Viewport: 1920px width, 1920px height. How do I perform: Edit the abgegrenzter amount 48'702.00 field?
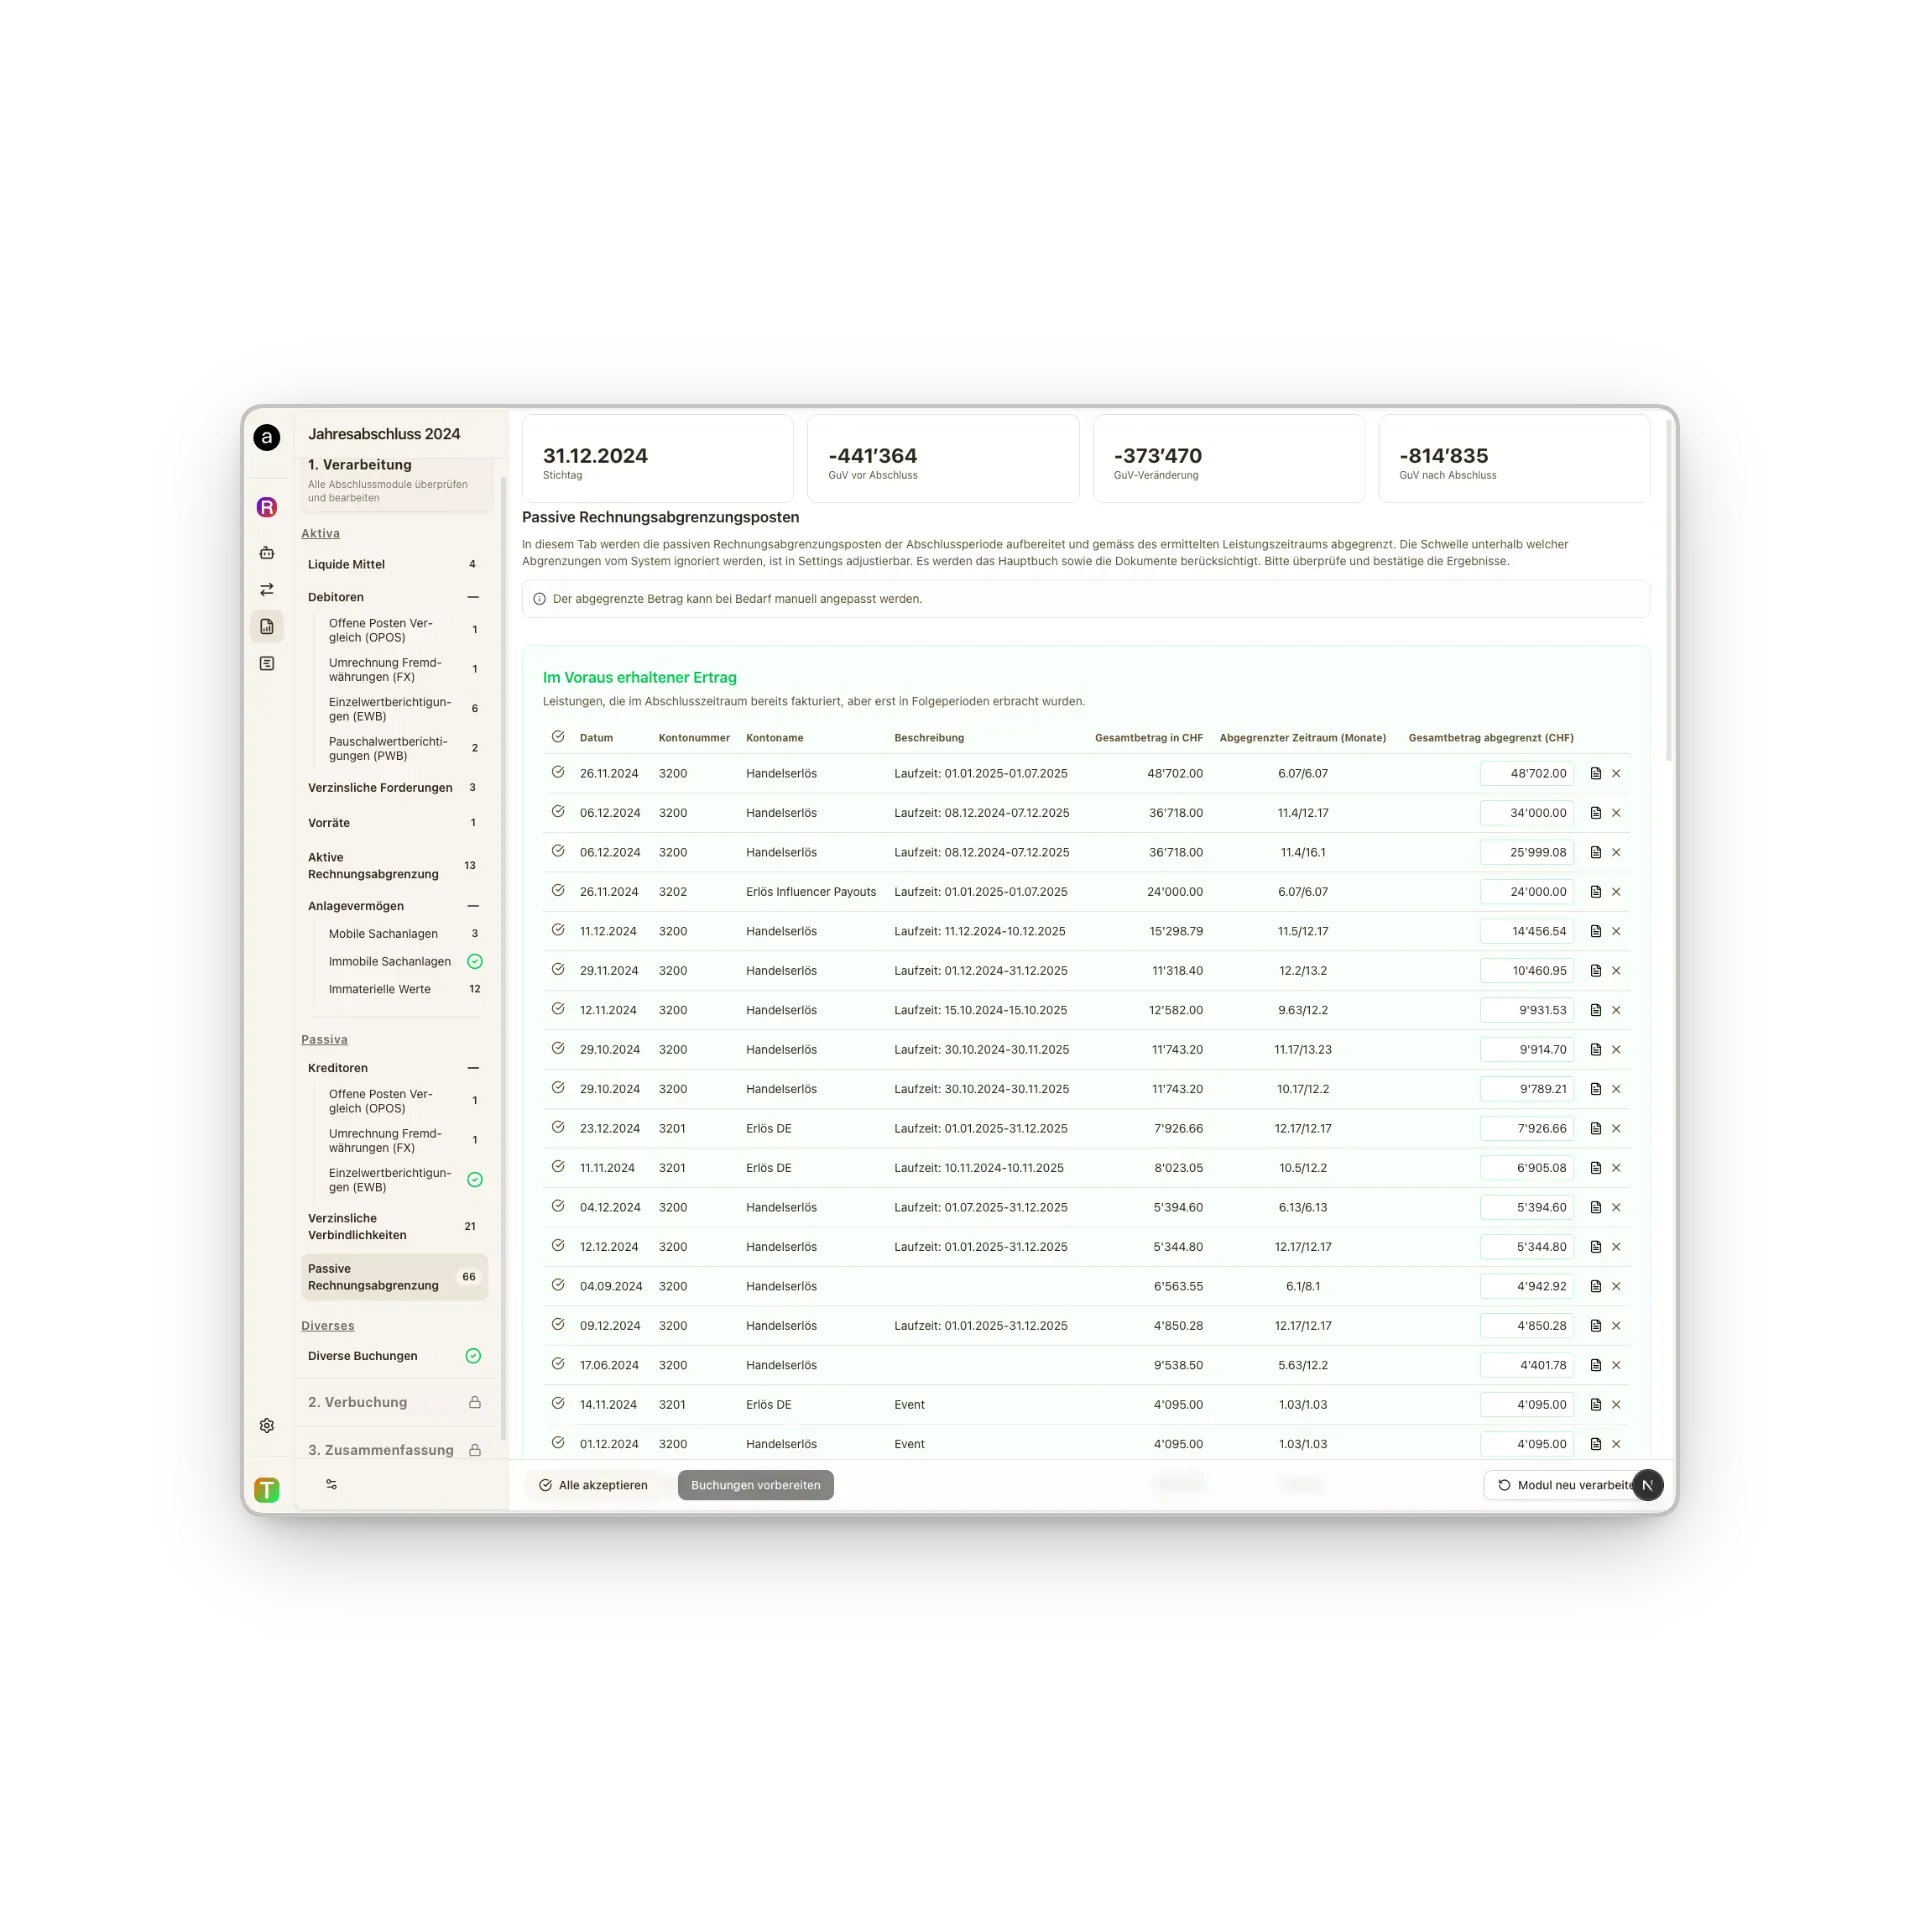pyautogui.click(x=1528, y=773)
